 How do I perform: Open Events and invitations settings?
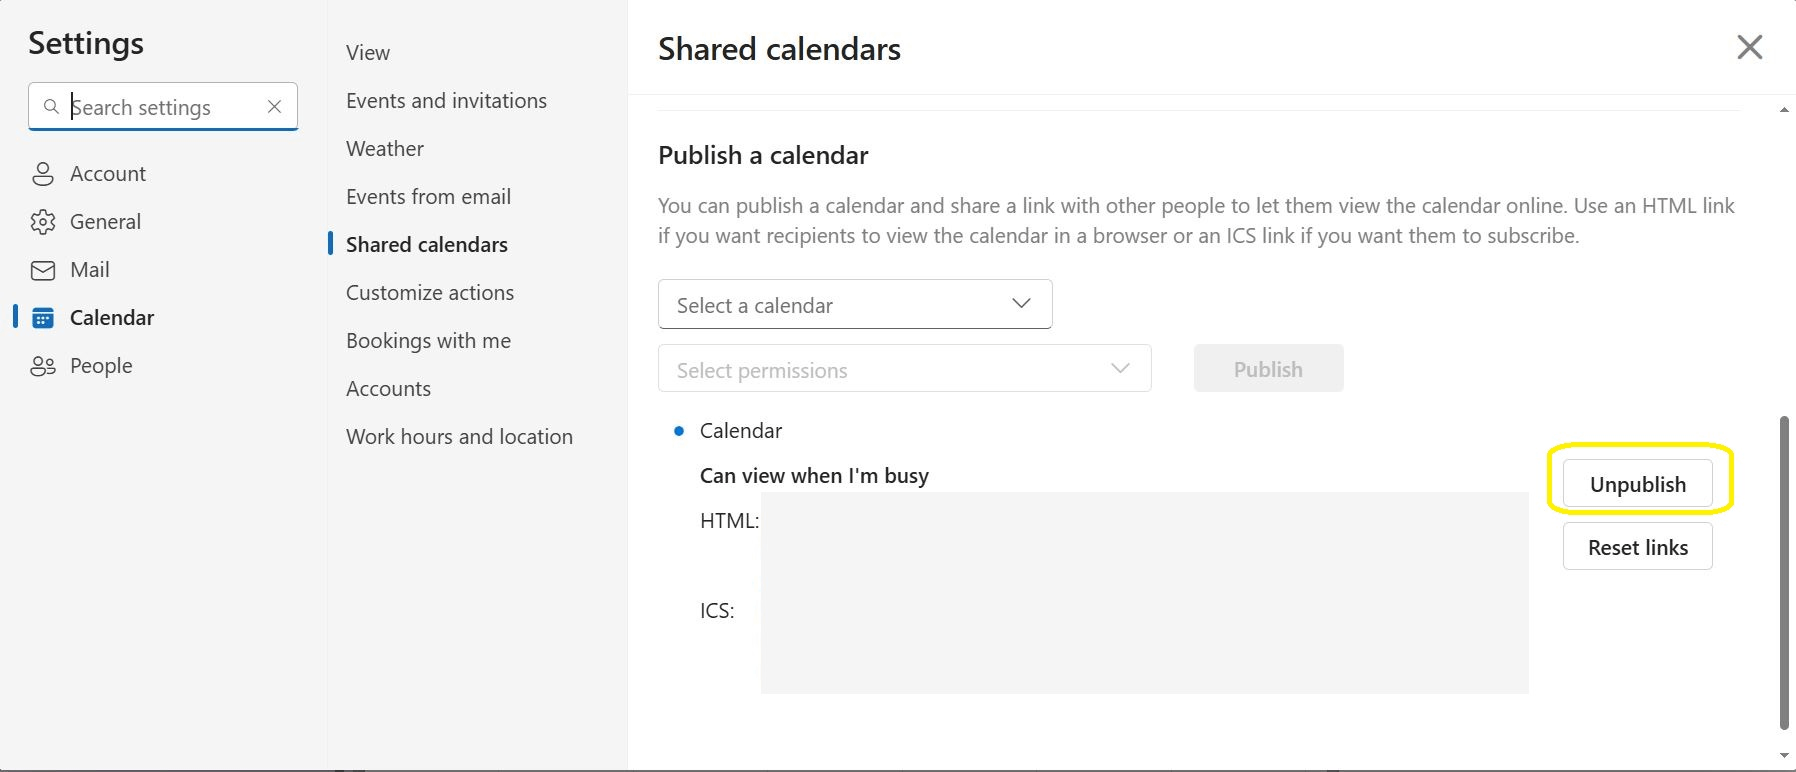(446, 101)
